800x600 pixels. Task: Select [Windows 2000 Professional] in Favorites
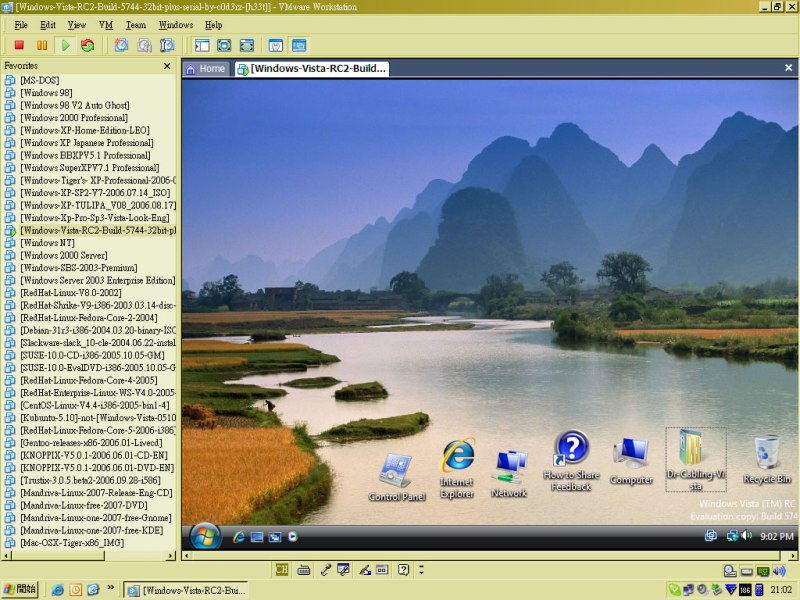point(74,118)
